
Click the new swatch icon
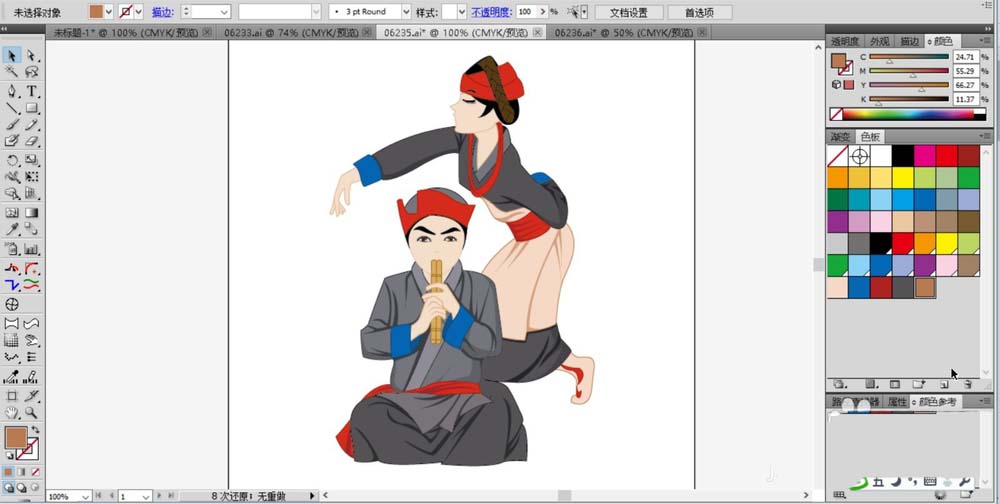(944, 384)
